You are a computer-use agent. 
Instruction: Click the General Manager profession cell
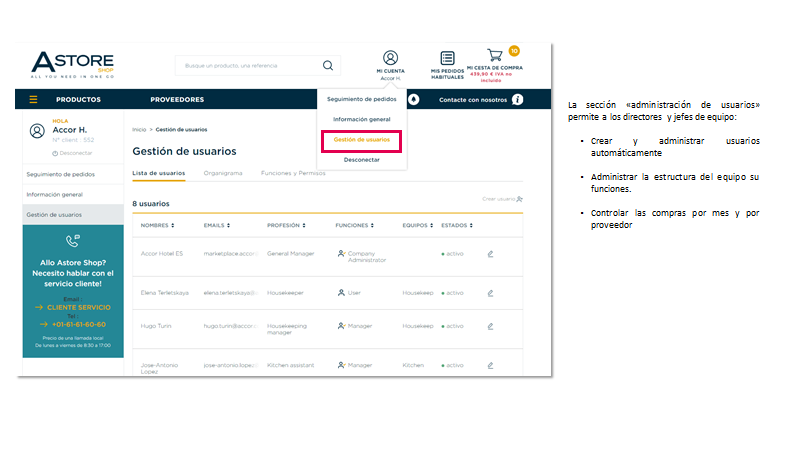(x=291, y=254)
